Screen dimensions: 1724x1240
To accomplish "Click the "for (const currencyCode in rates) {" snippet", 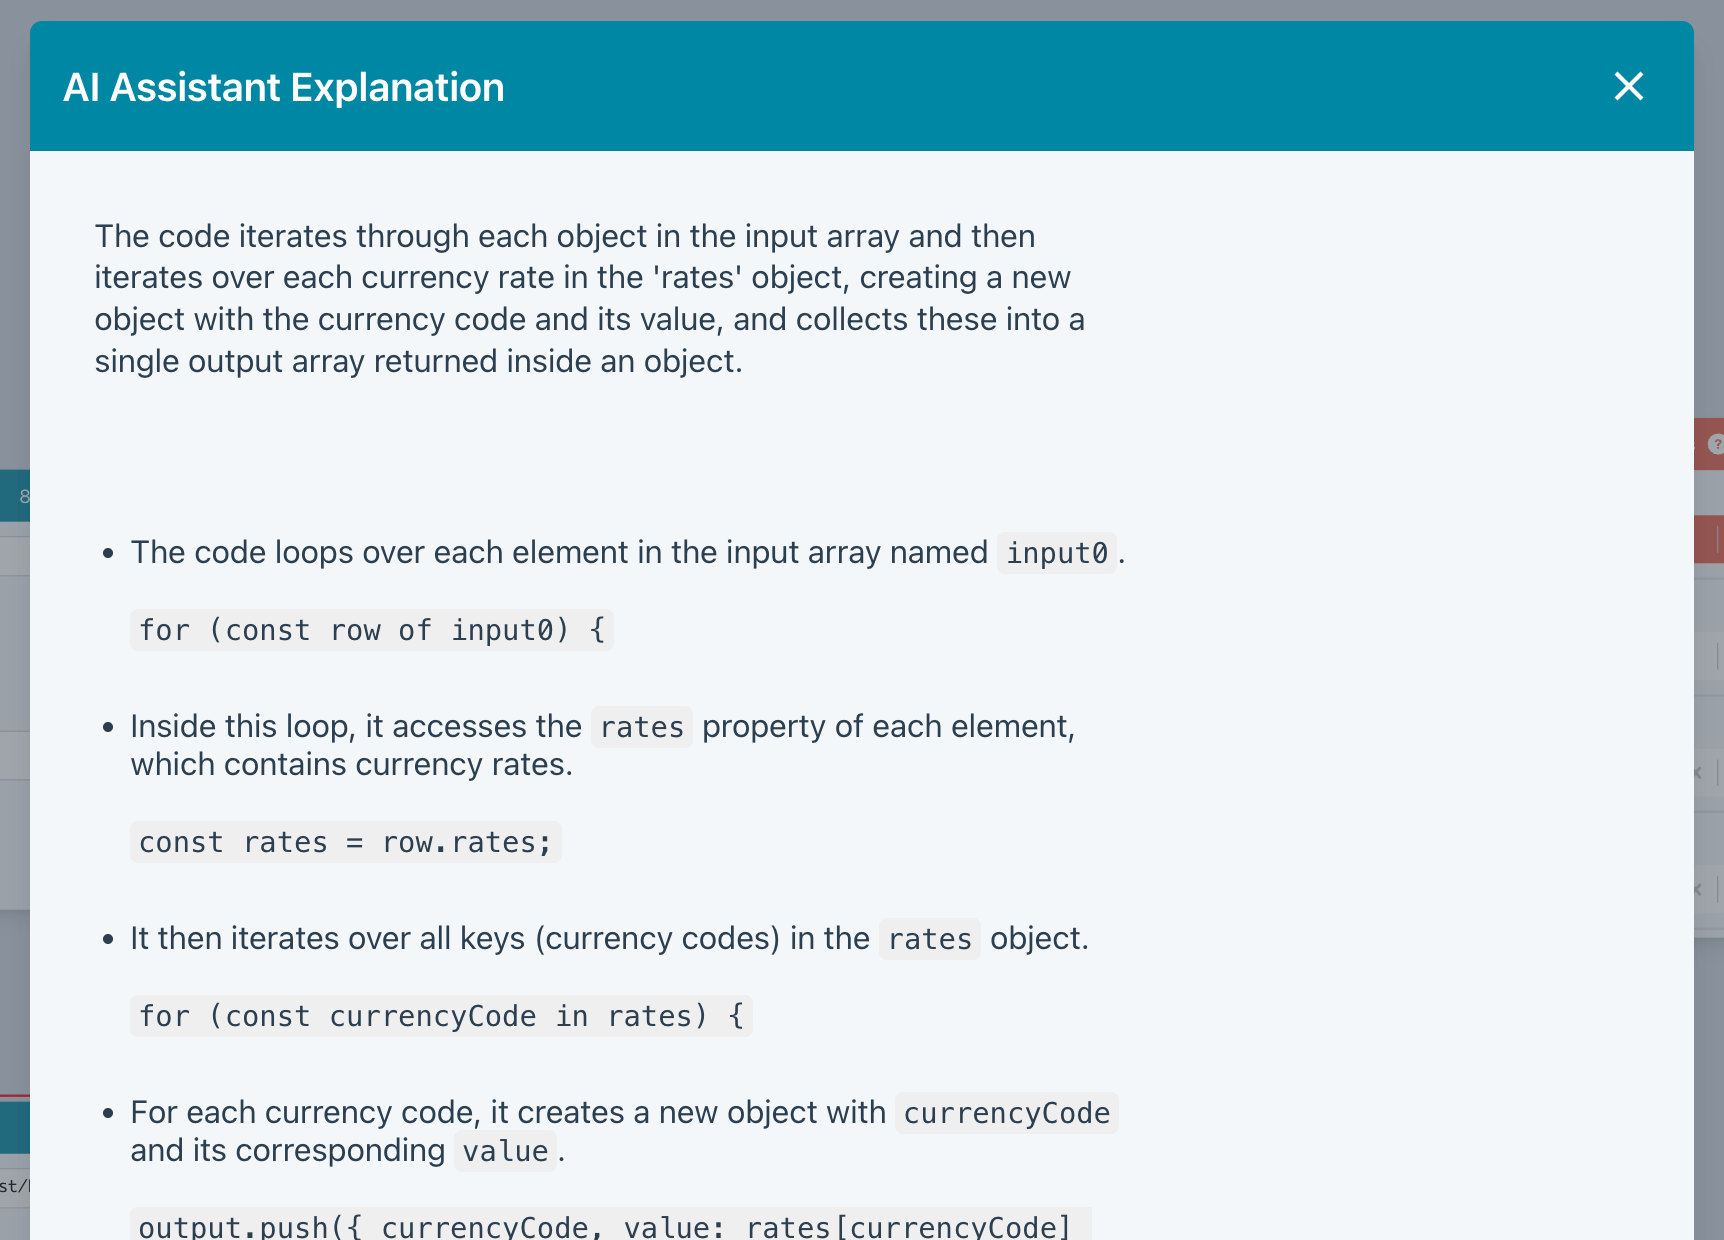I will point(441,1017).
